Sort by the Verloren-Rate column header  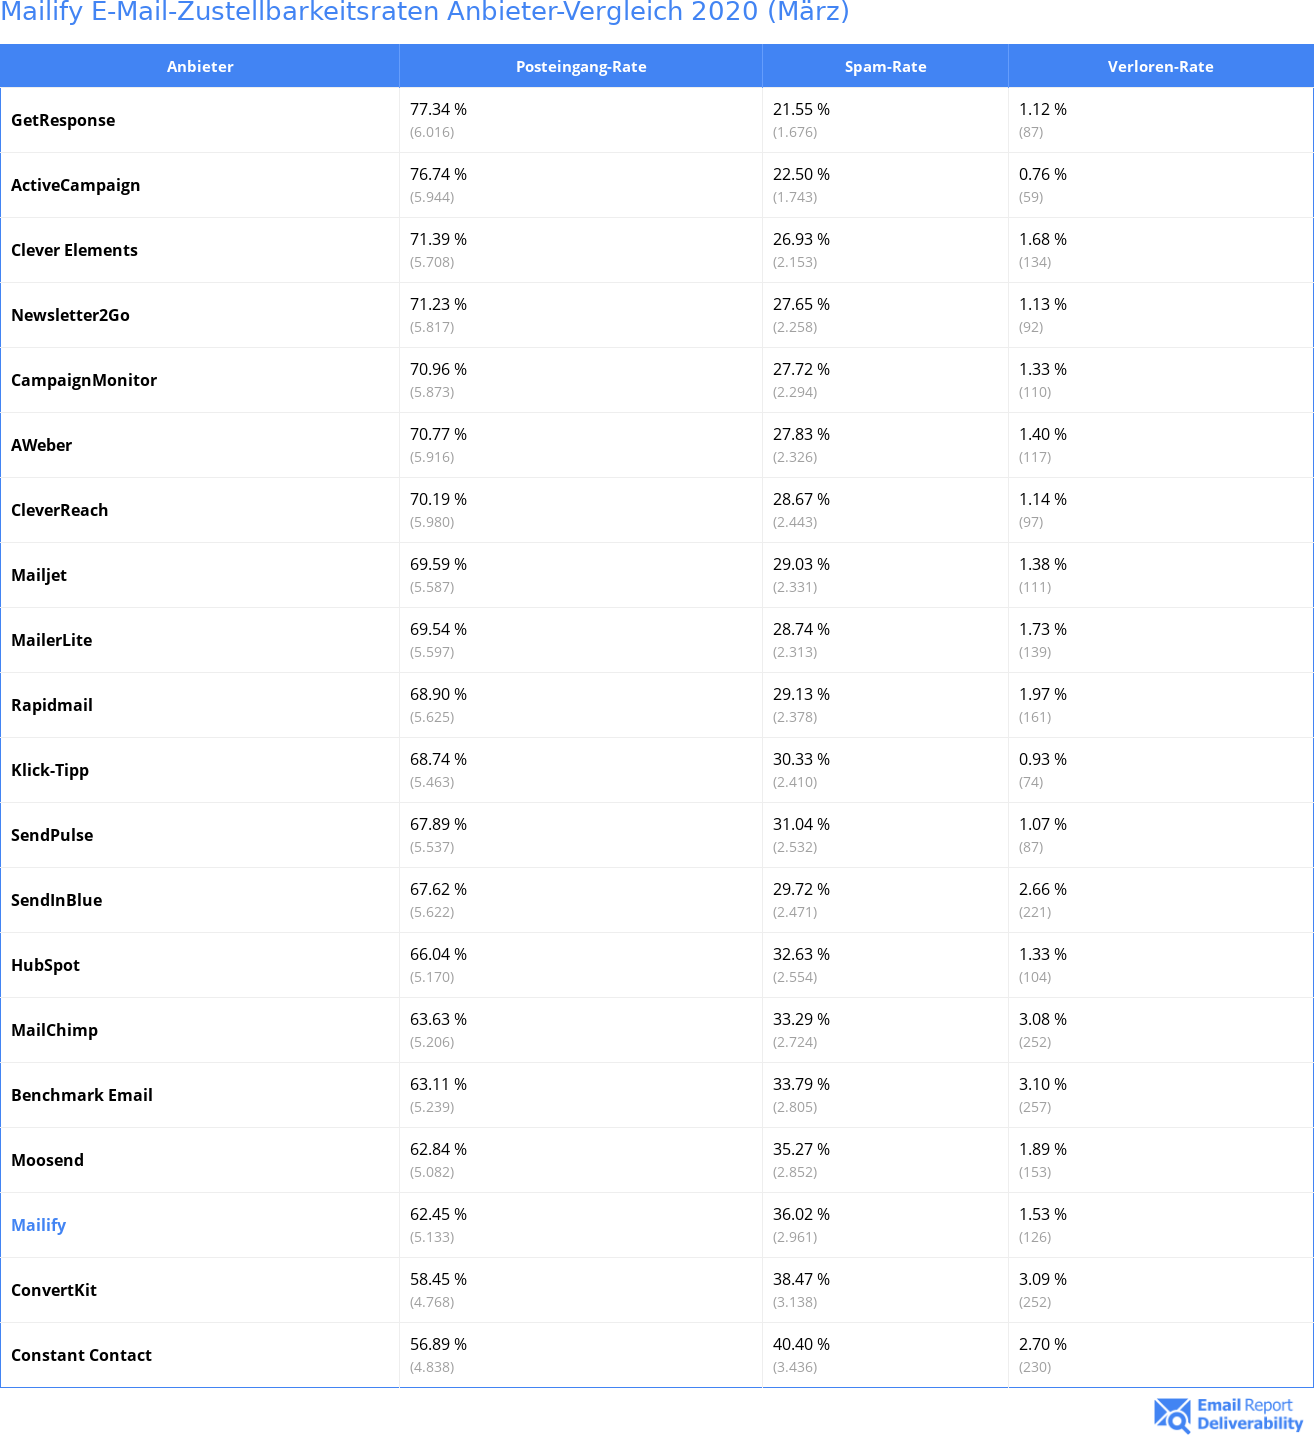click(1160, 66)
